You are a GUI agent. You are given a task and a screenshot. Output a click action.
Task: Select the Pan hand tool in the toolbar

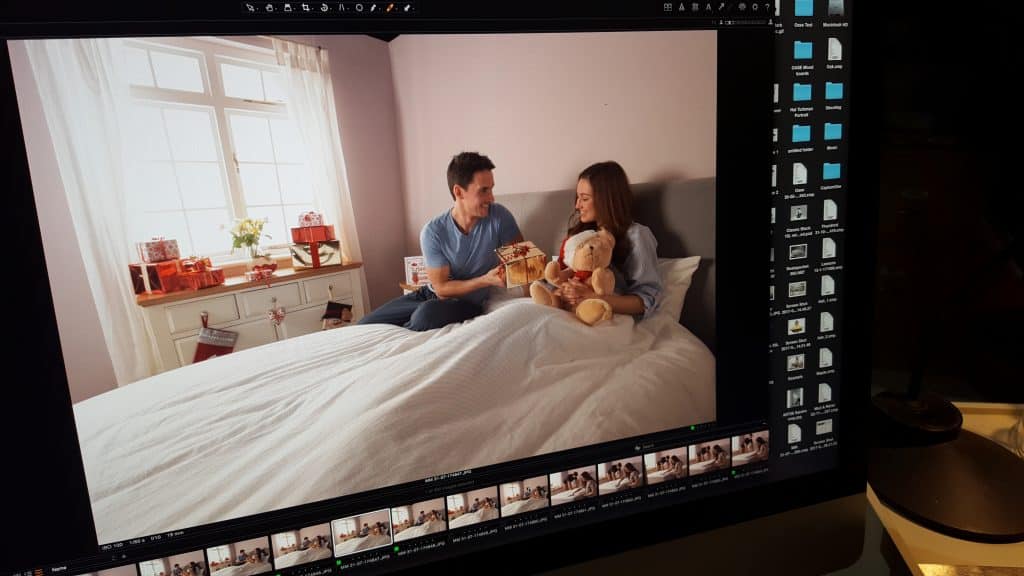coord(270,8)
